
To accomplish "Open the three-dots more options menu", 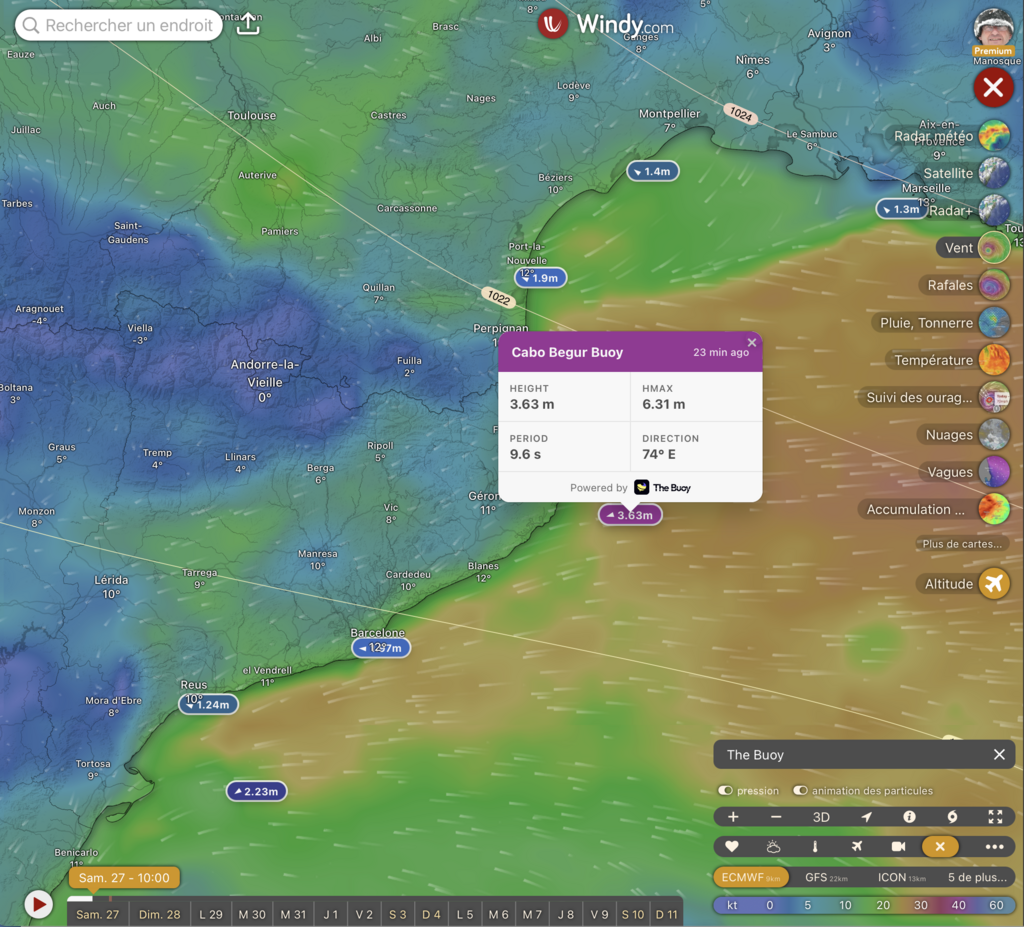I will coord(993,847).
